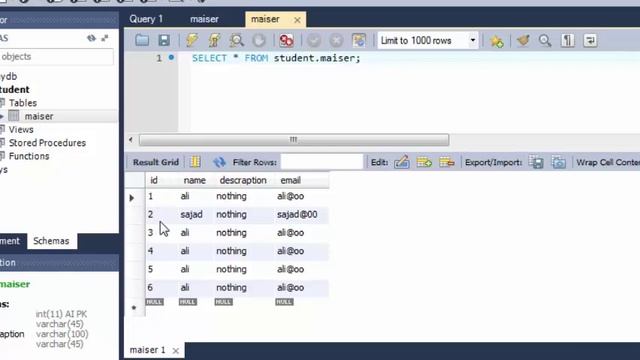Viewport: 640px width, 360px height.
Task: Run Explain plan magnifier-lightning icon
Action: tap(236, 40)
